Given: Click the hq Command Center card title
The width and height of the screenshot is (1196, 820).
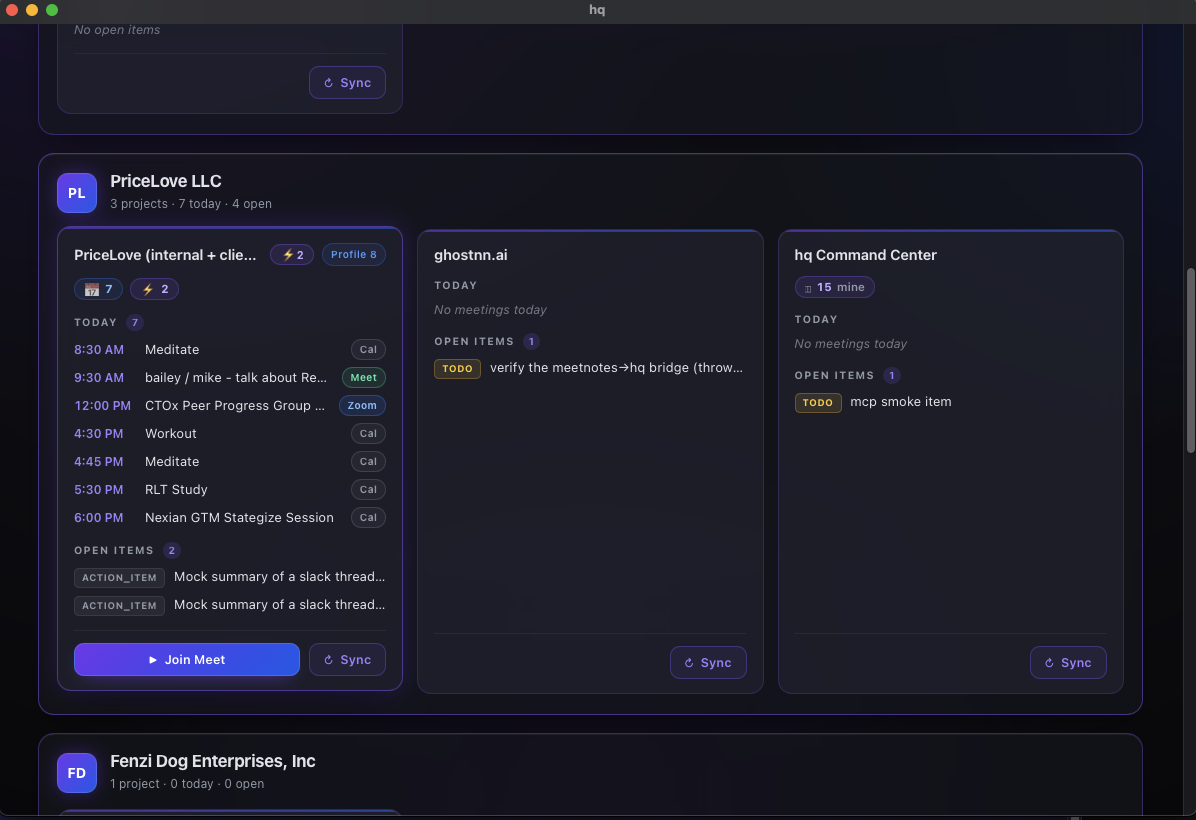Looking at the screenshot, I should [866, 255].
